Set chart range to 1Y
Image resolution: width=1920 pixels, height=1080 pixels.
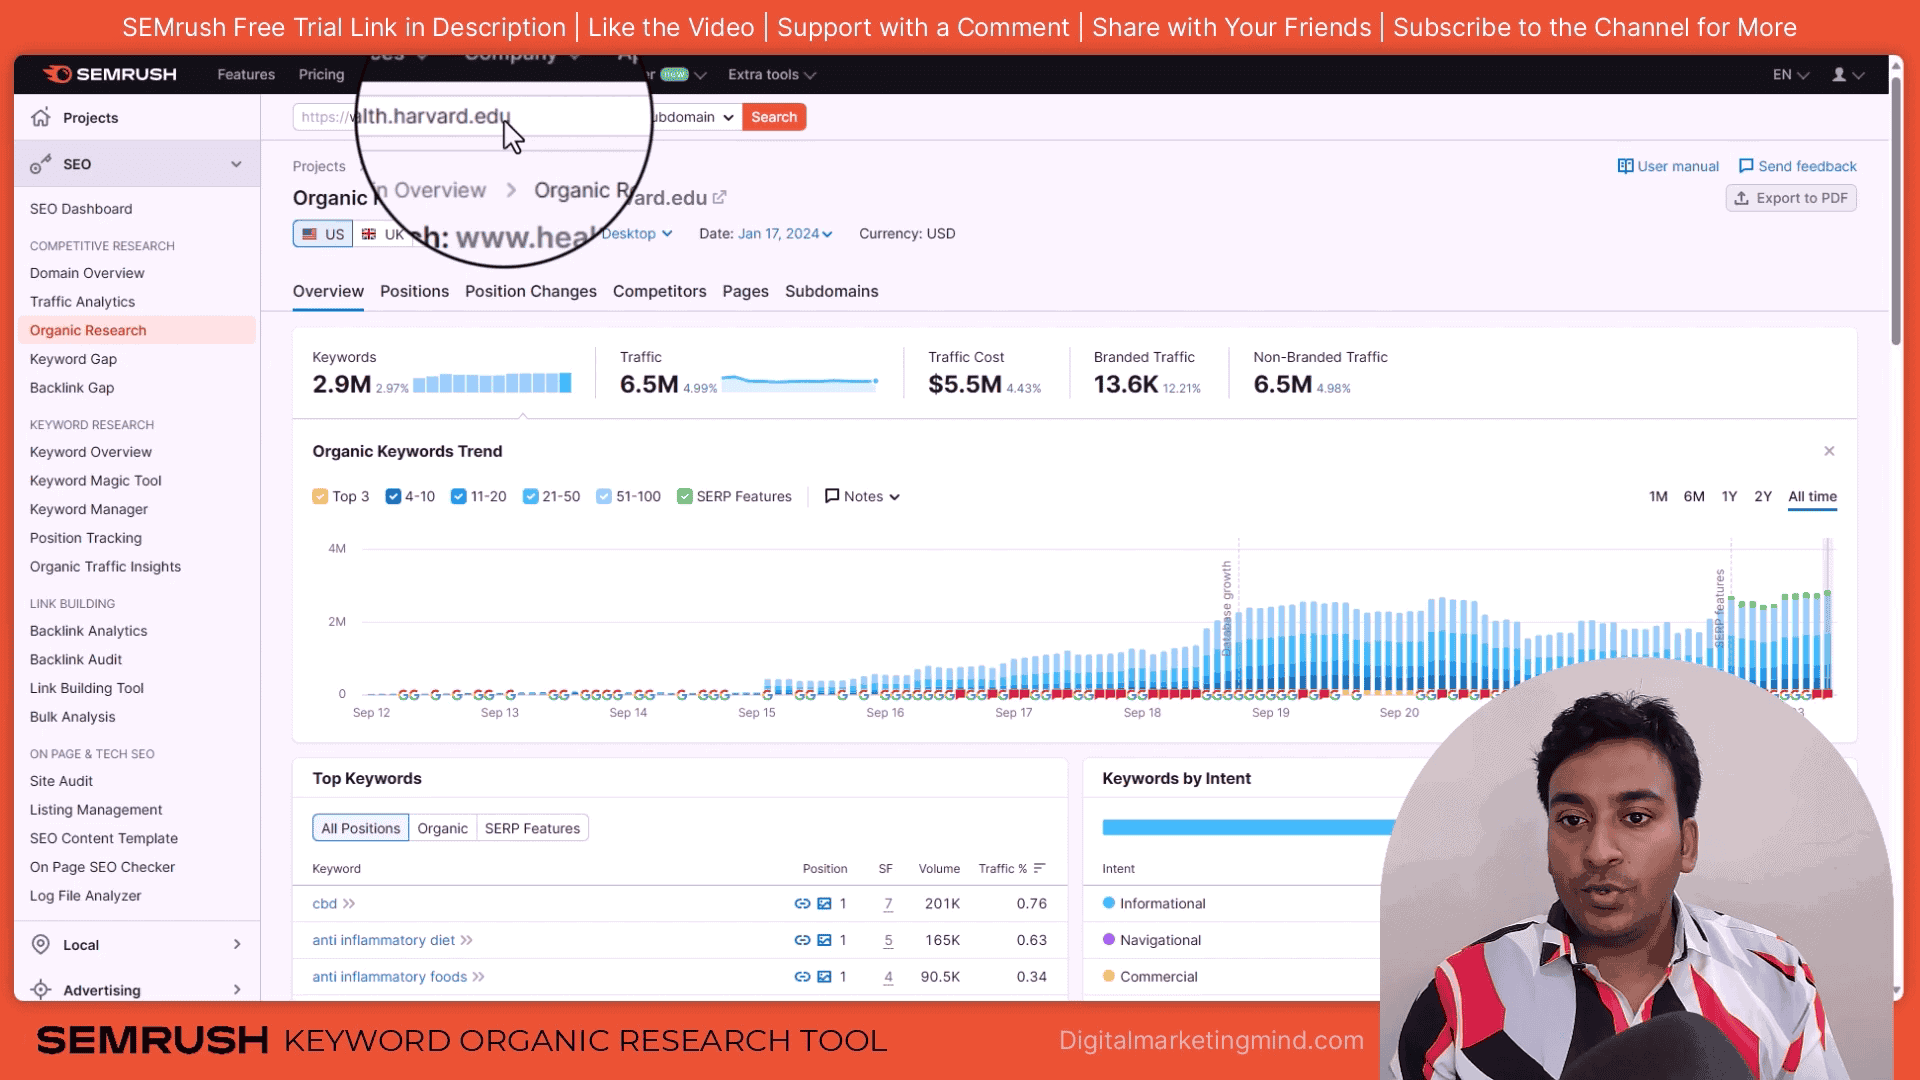click(x=1729, y=496)
